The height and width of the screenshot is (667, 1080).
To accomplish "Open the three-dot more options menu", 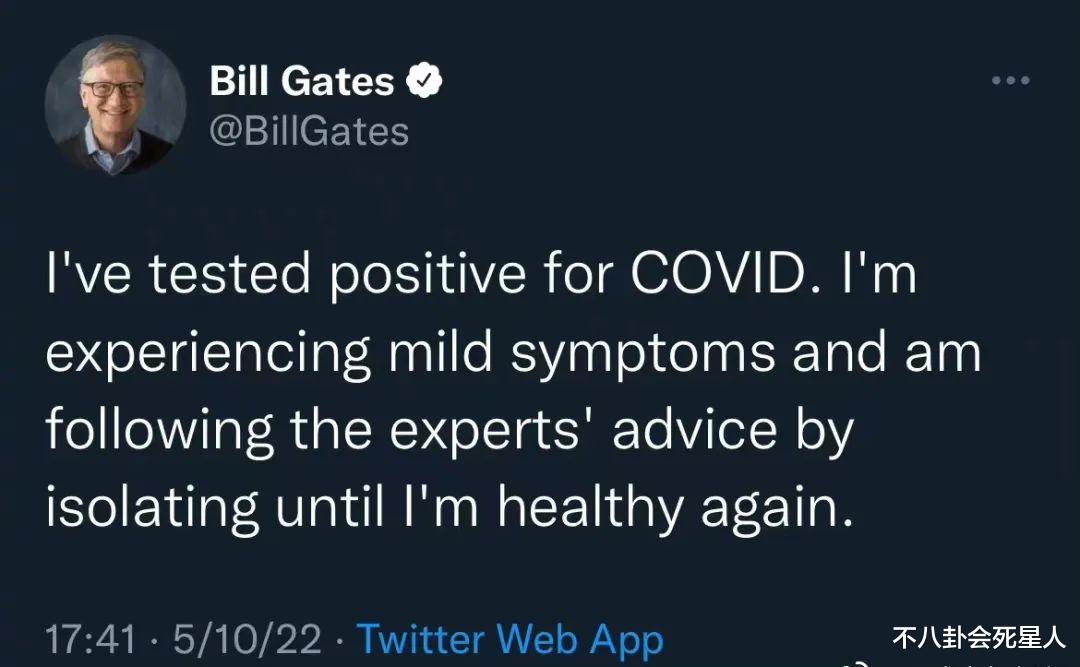I will pos(1010,81).
